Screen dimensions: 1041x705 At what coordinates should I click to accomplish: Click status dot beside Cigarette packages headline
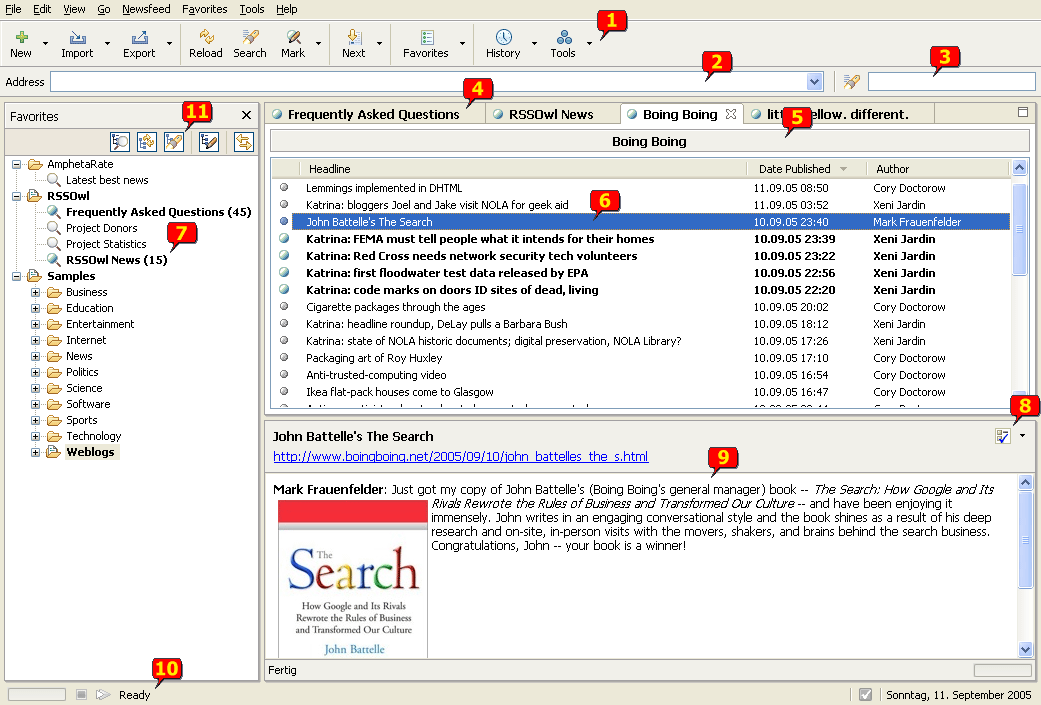[x=284, y=307]
